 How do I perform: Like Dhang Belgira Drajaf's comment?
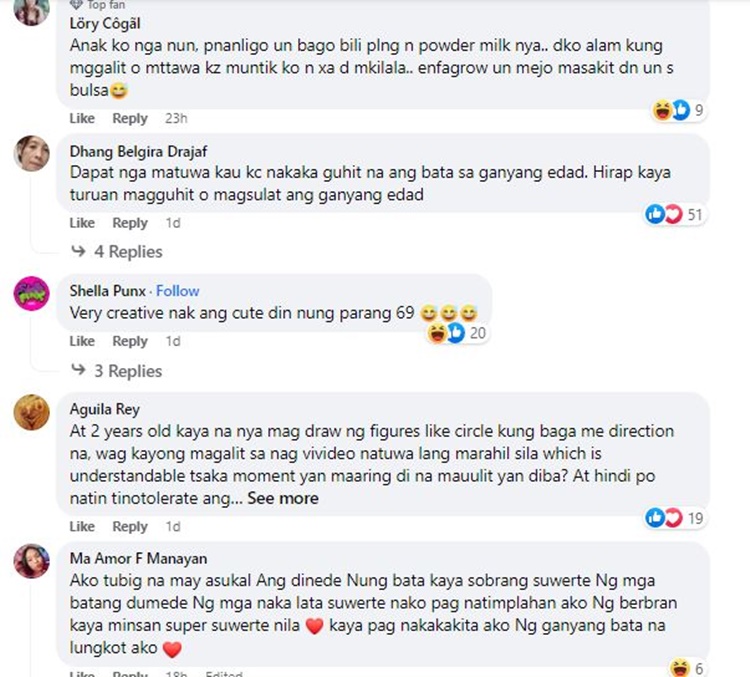pos(82,223)
